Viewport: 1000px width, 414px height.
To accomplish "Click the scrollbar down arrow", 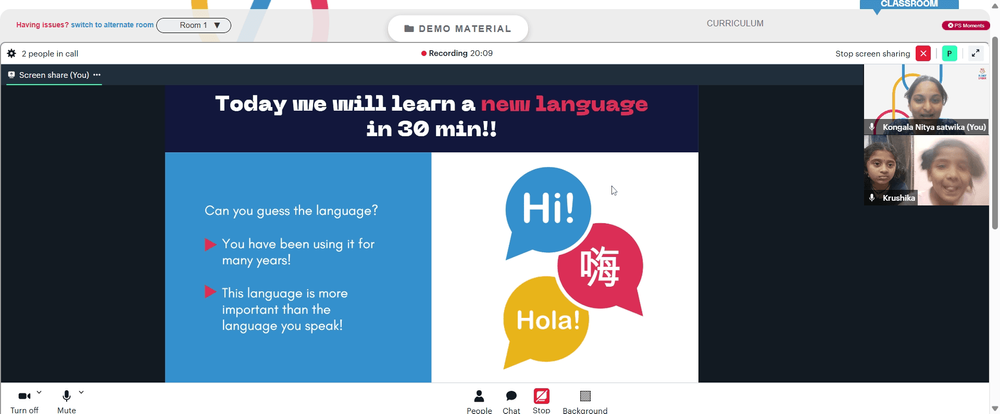I will [x=995, y=408].
